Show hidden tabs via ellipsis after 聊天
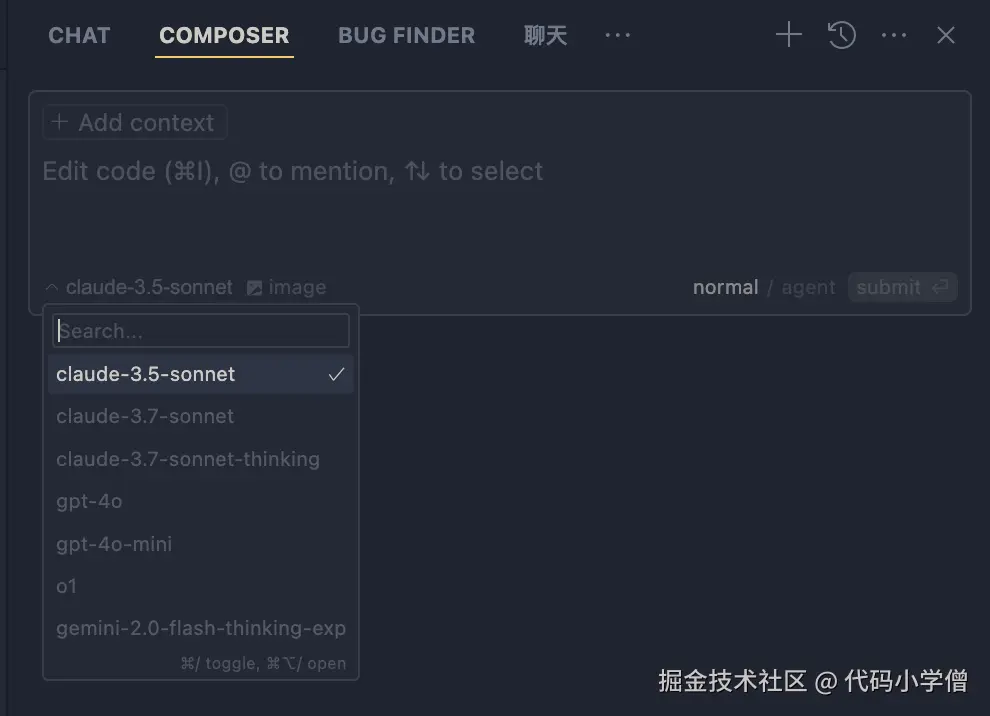The width and height of the screenshot is (990, 716). point(618,36)
